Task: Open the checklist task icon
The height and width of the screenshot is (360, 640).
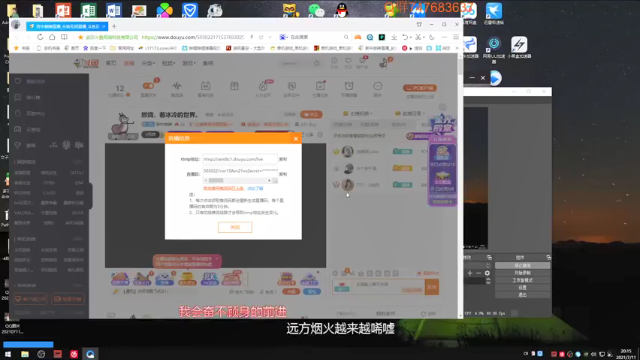Action: 320,86
